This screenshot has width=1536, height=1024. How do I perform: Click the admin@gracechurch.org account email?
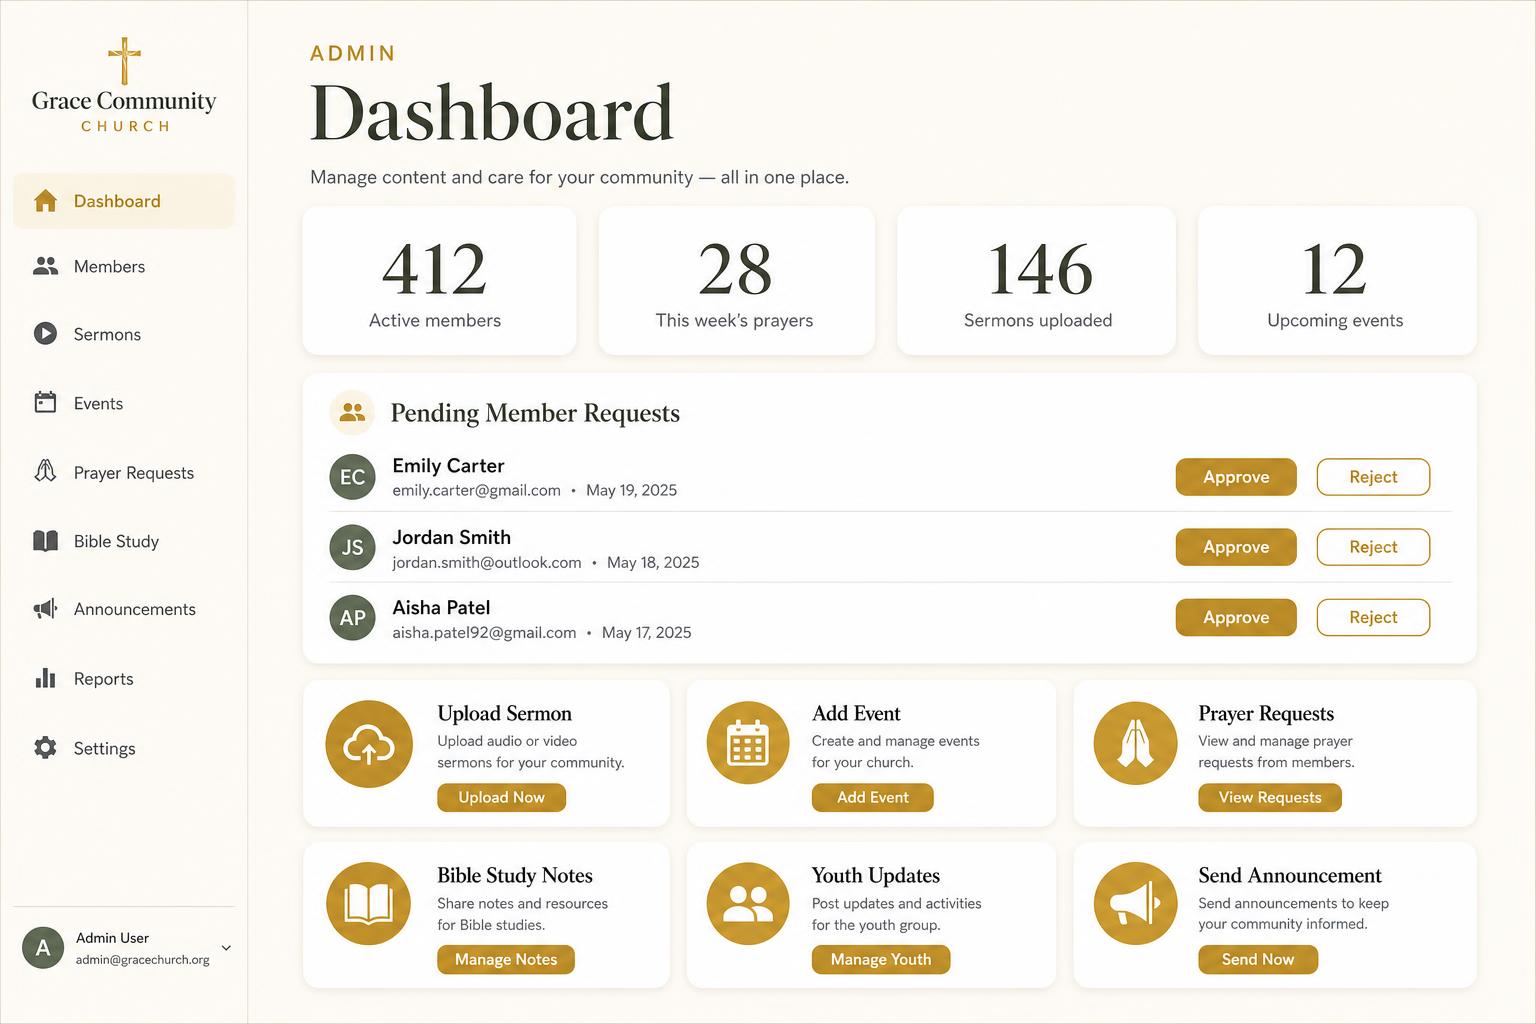(x=142, y=960)
